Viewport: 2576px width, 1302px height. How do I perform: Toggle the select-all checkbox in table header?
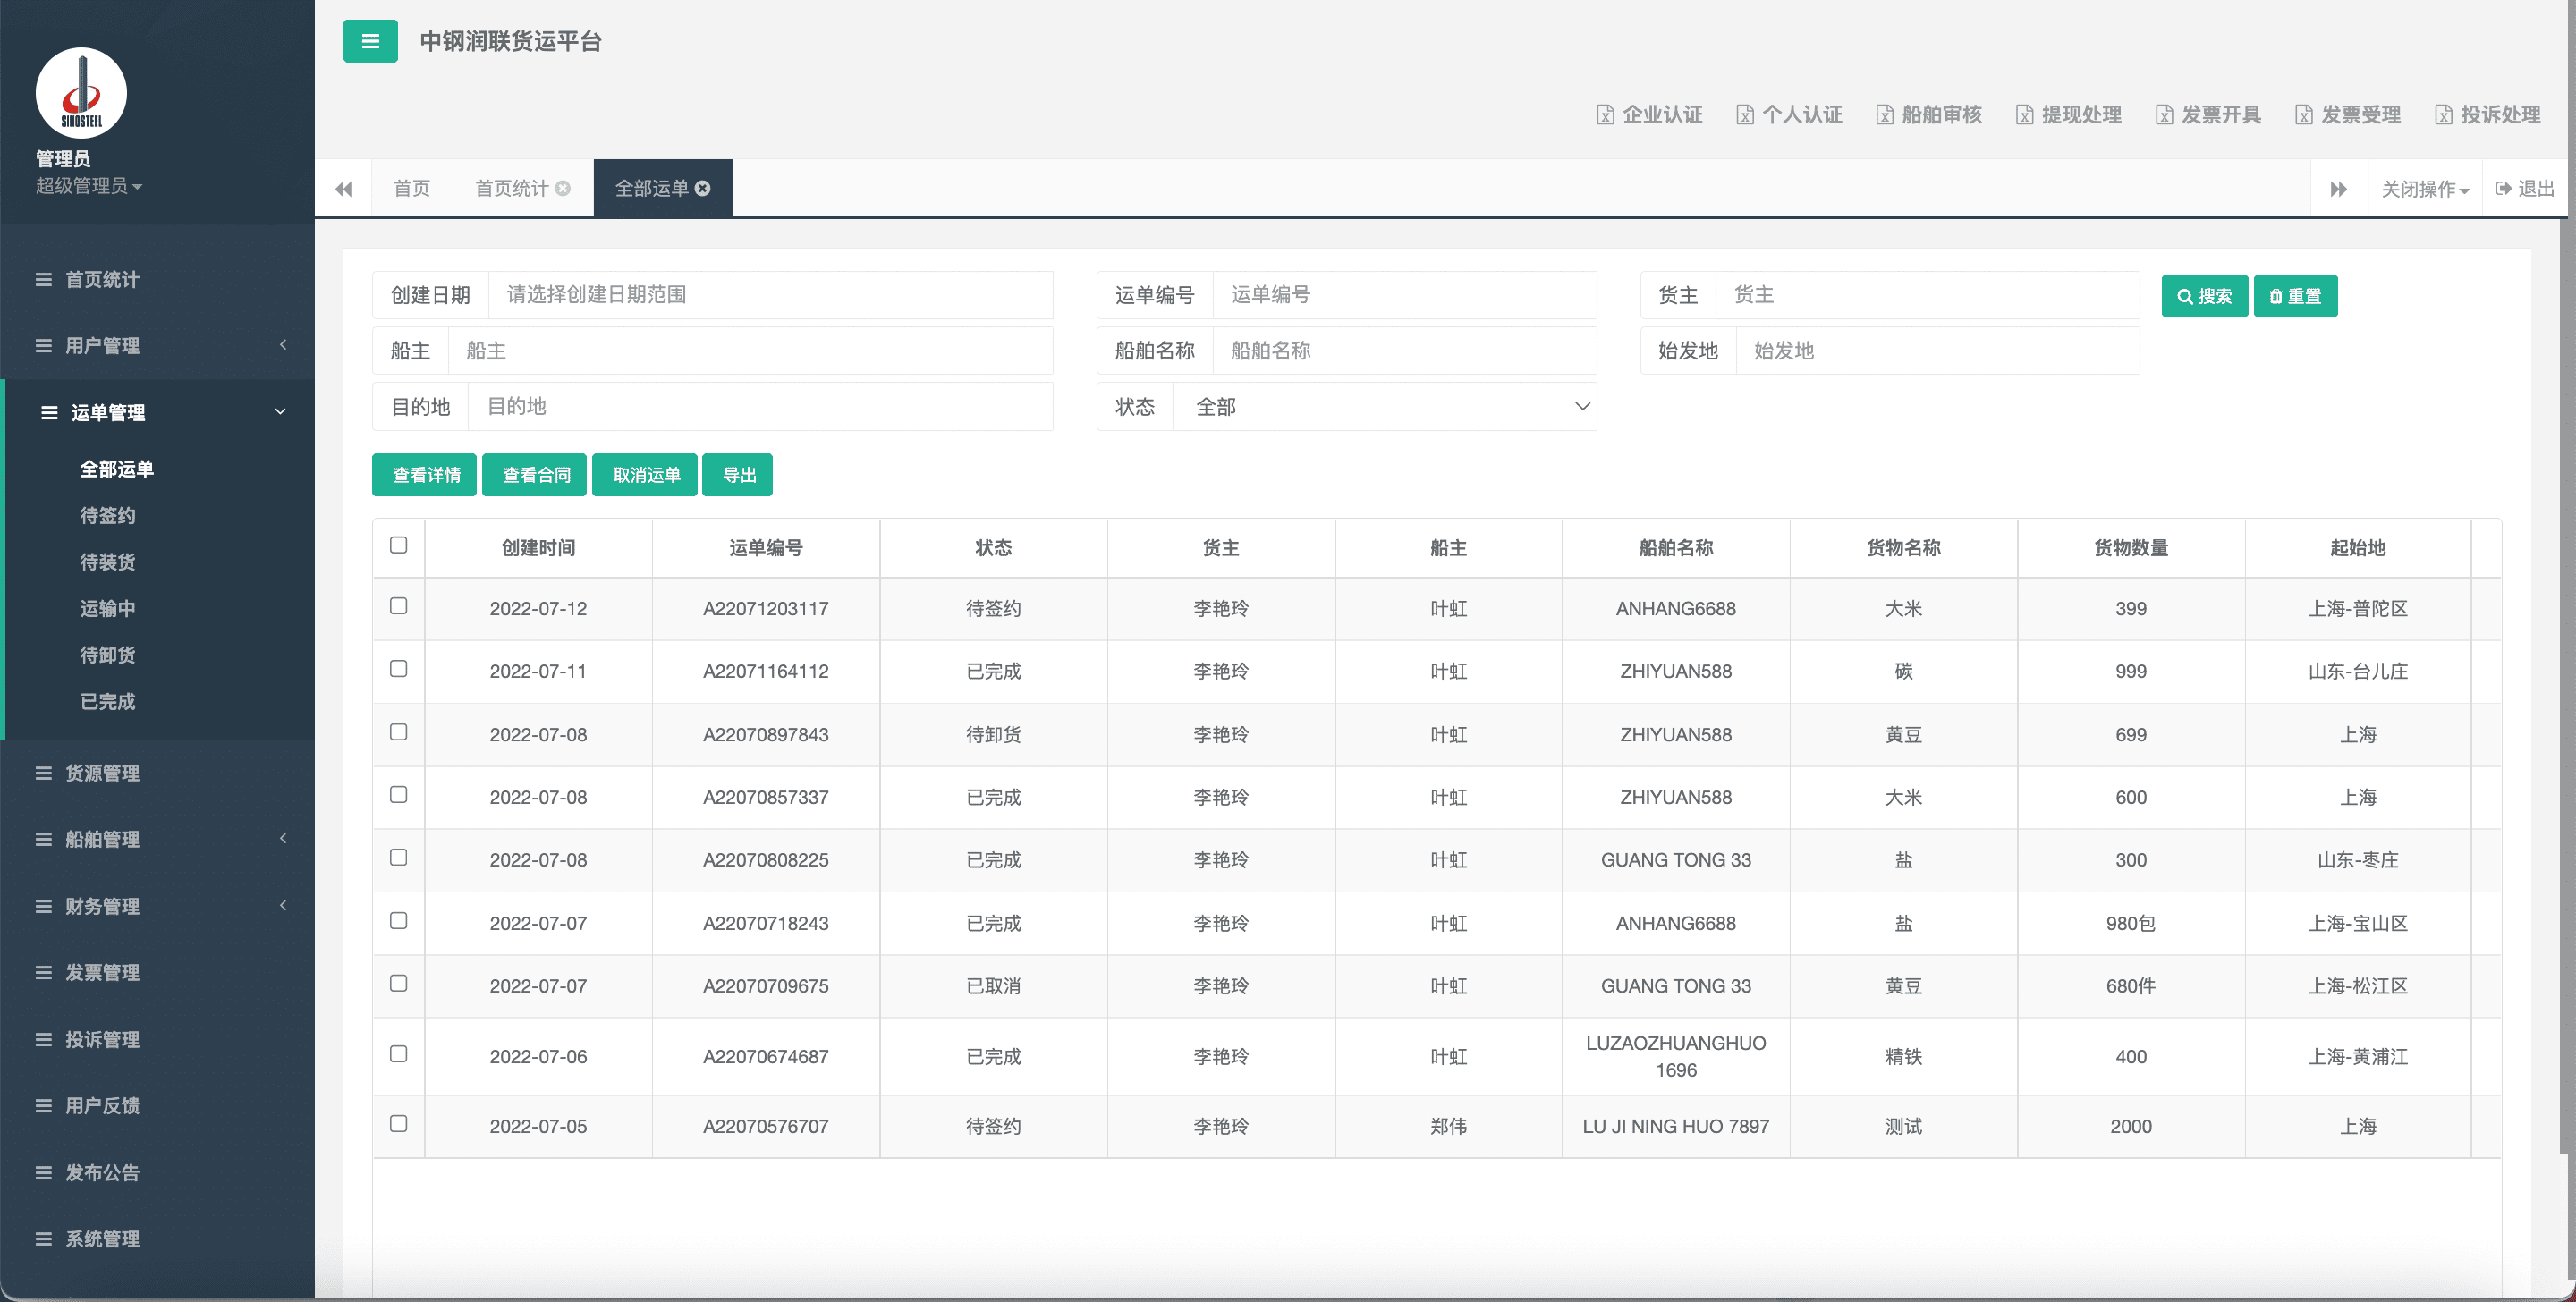398,545
